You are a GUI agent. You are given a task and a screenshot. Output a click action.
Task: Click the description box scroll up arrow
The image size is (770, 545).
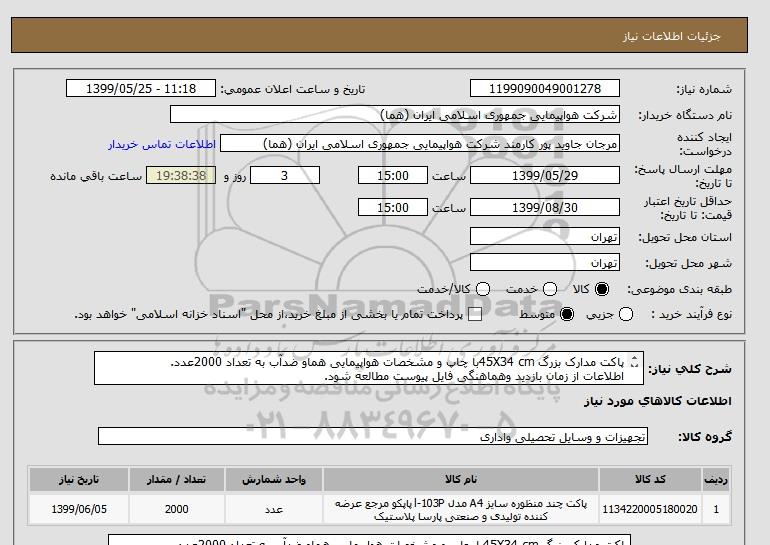point(634,358)
